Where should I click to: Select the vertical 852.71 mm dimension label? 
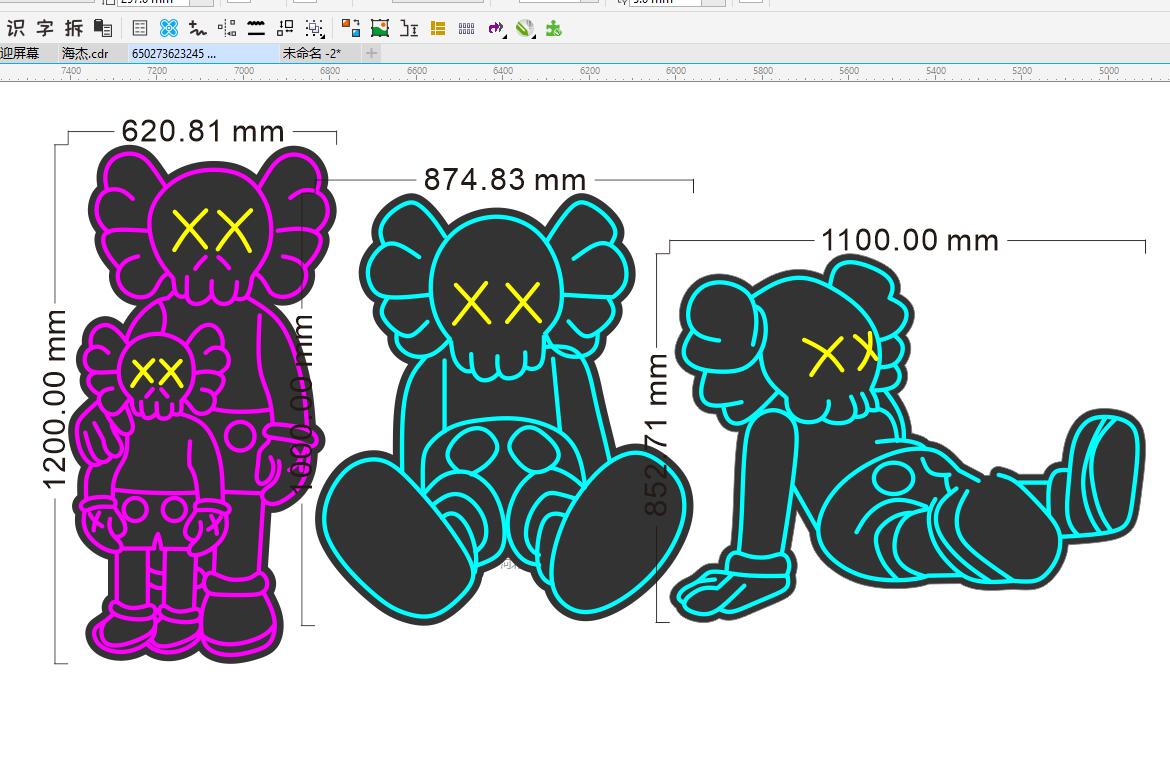[x=657, y=435]
